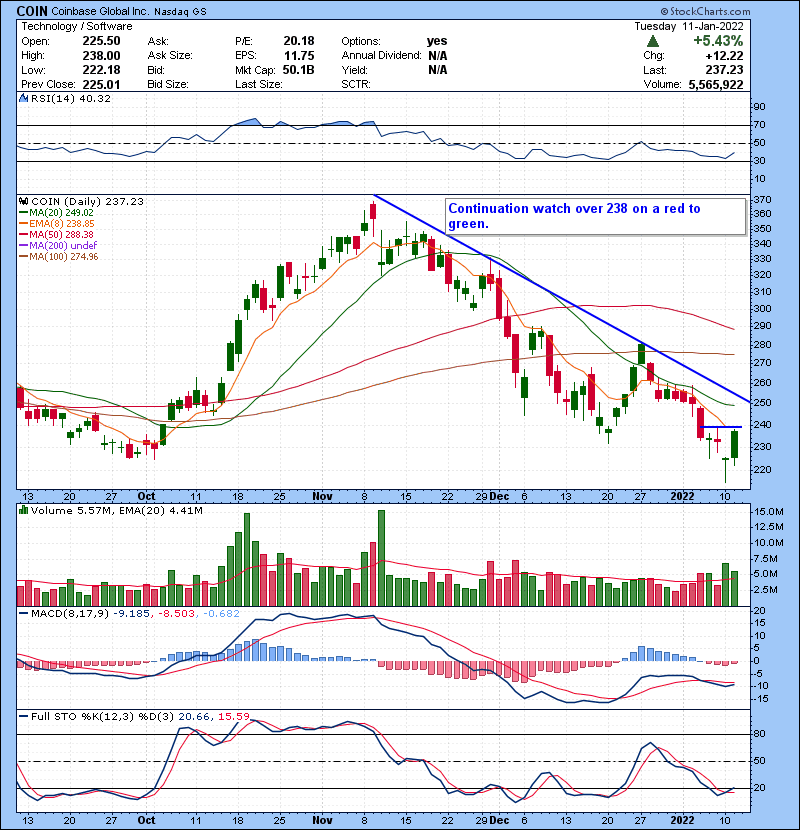The width and height of the screenshot is (800, 830).
Task: Select the Prev Close value 225.01
Action: pyautogui.click(x=101, y=85)
